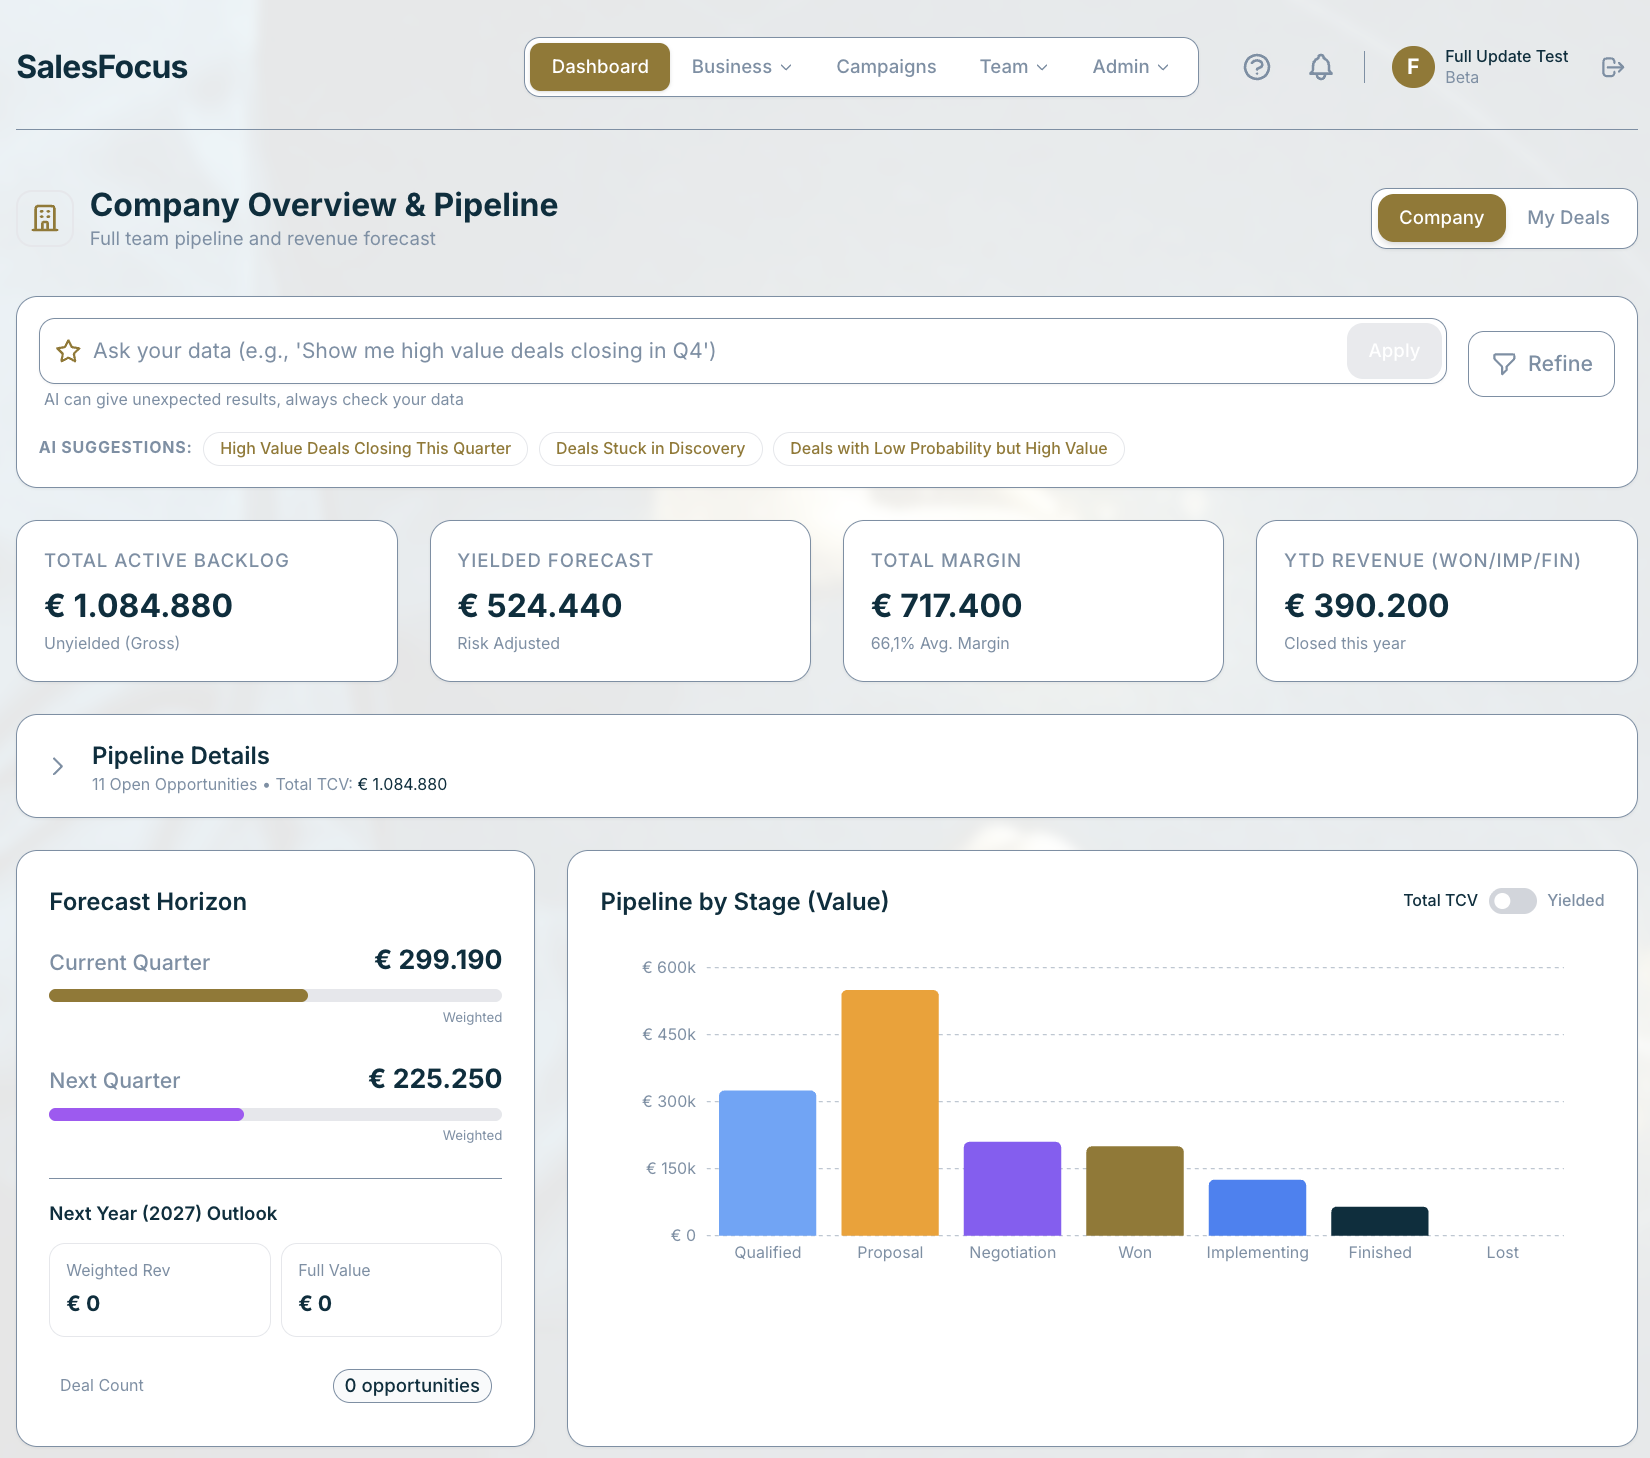Select the Implementing bar in the chart
Viewport: 1650px width, 1458px height.
1257,1208
